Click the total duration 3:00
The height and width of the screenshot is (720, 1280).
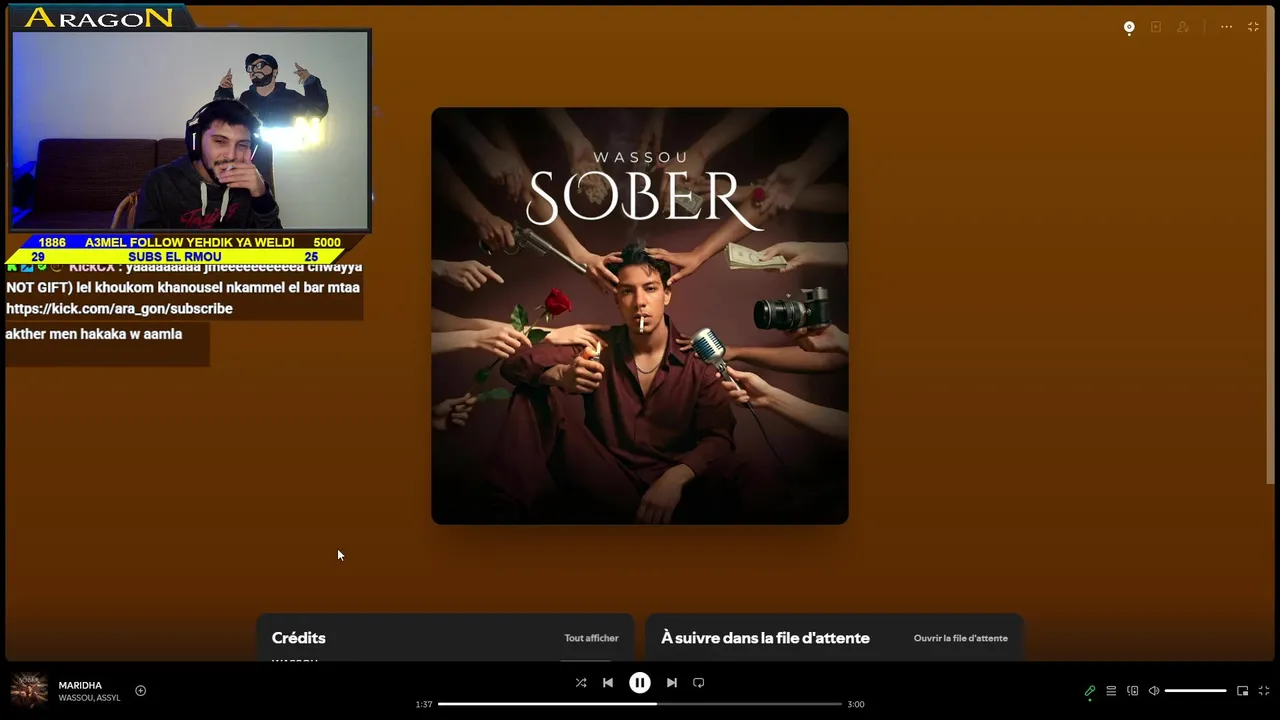point(856,704)
